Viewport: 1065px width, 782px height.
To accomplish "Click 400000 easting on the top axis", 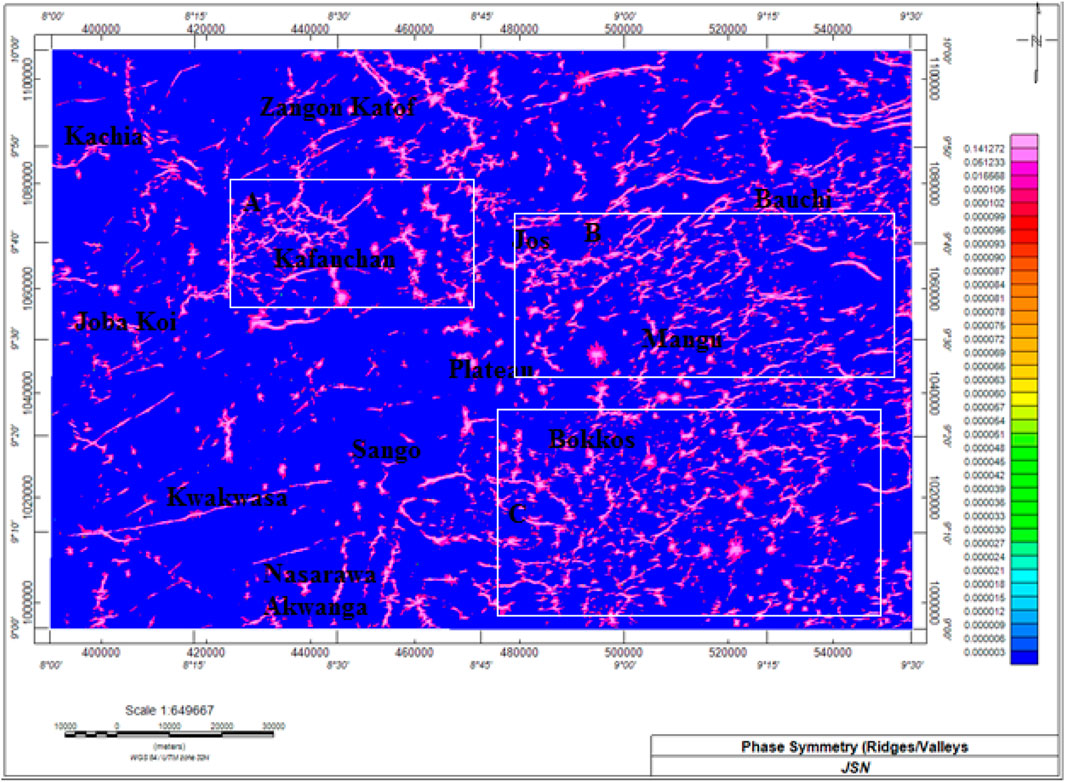I will 101,29.
